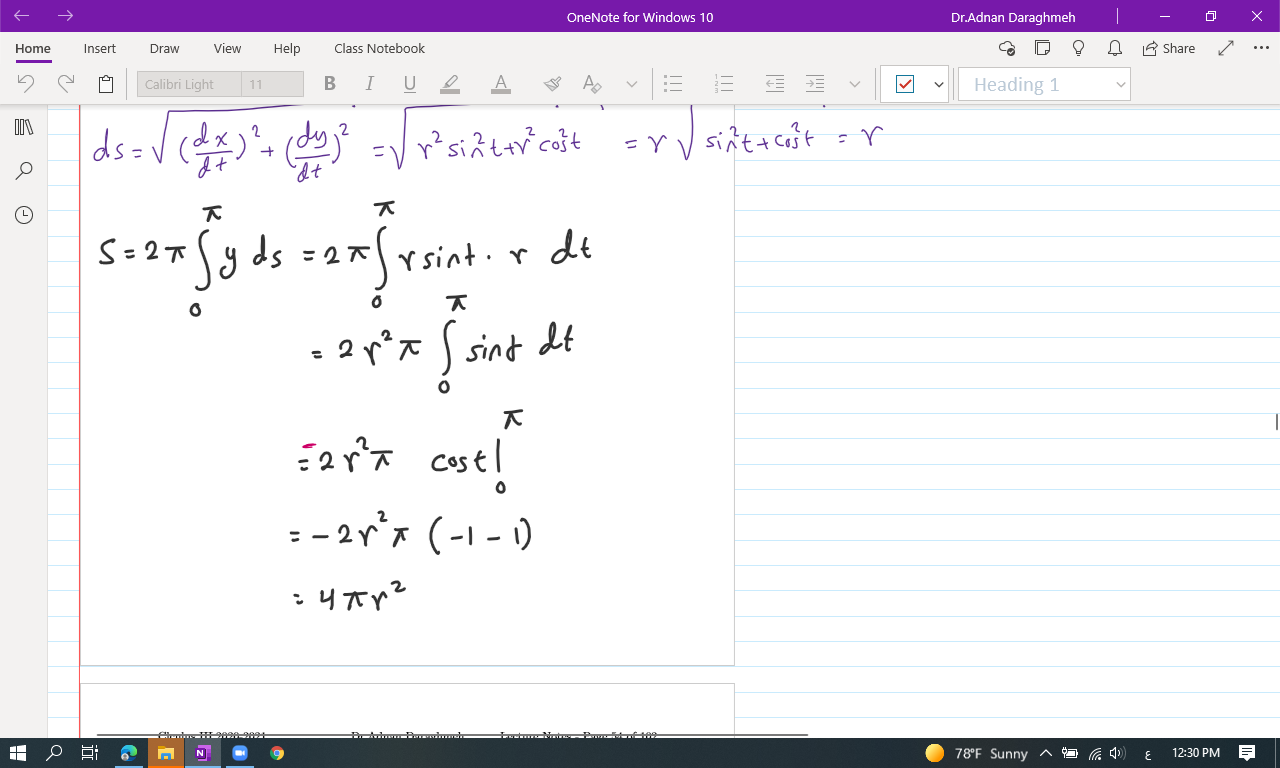Open the tags dropdown arrow
Viewport: 1280px width, 768px height.
(939, 84)
